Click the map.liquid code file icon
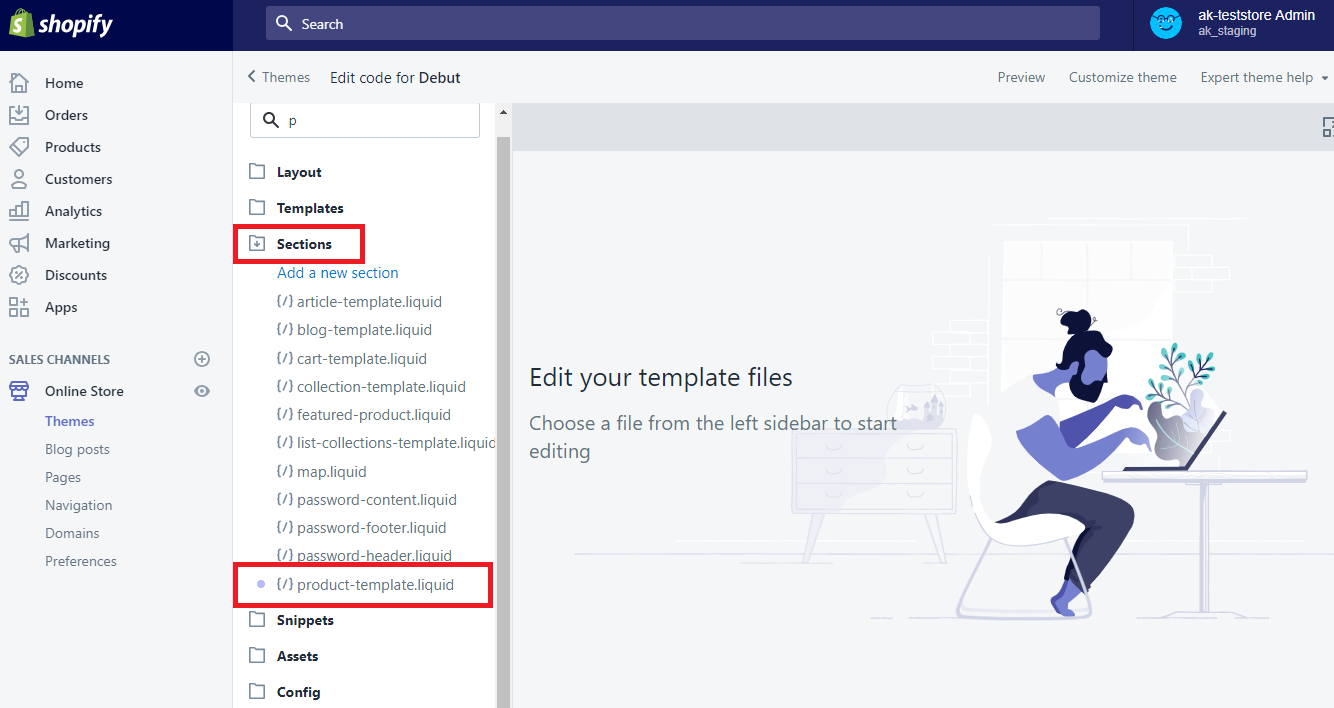The width and height of the screenshot is (1334, 708). click(x=285, y=471)
